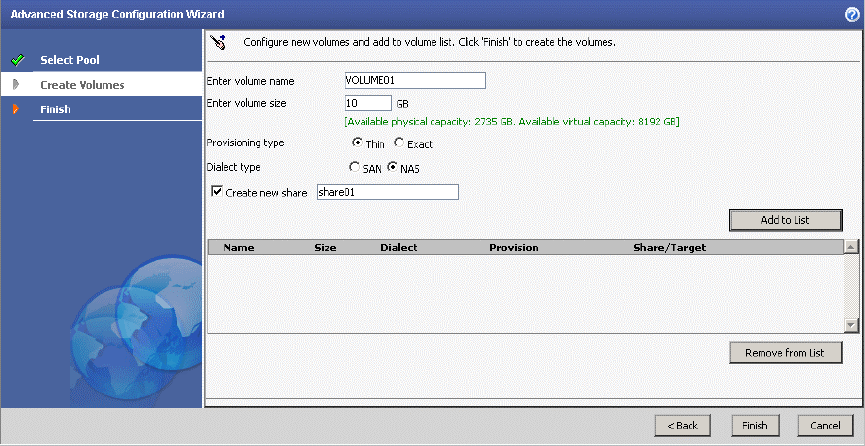The image size is (865, 446).
Task: Uncheck the Create new share checkbox
Action: (216, 192)
